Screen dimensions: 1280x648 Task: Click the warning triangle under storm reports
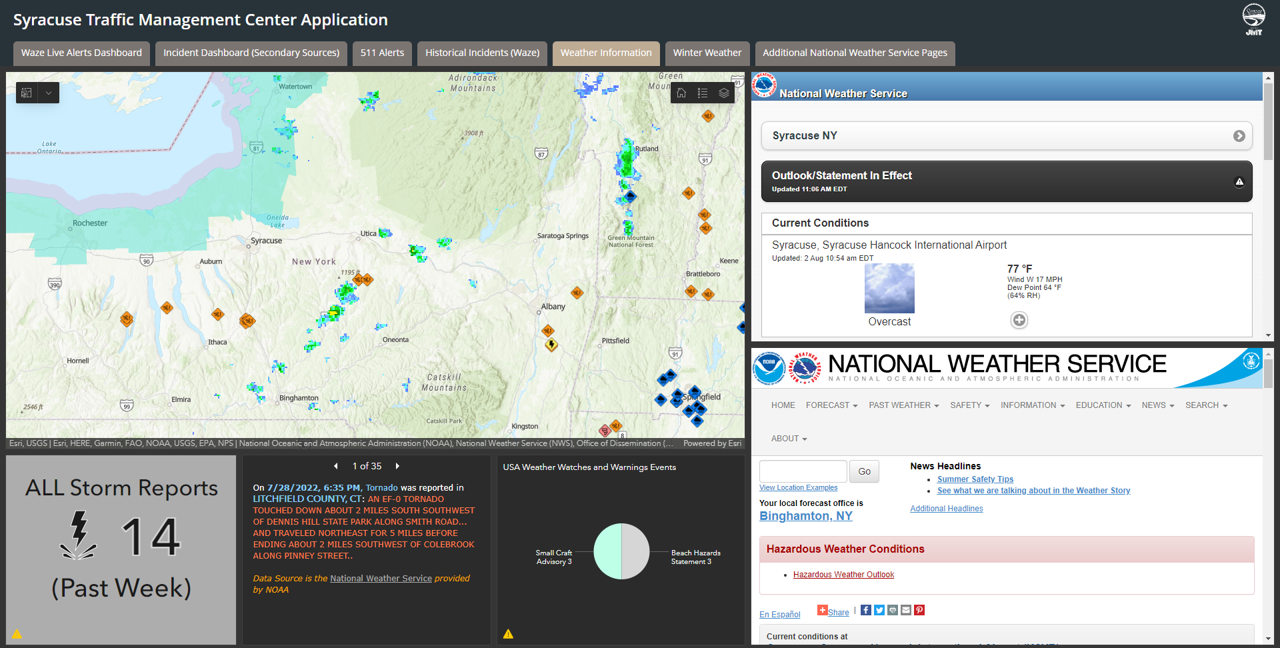[x=17, y=634]
